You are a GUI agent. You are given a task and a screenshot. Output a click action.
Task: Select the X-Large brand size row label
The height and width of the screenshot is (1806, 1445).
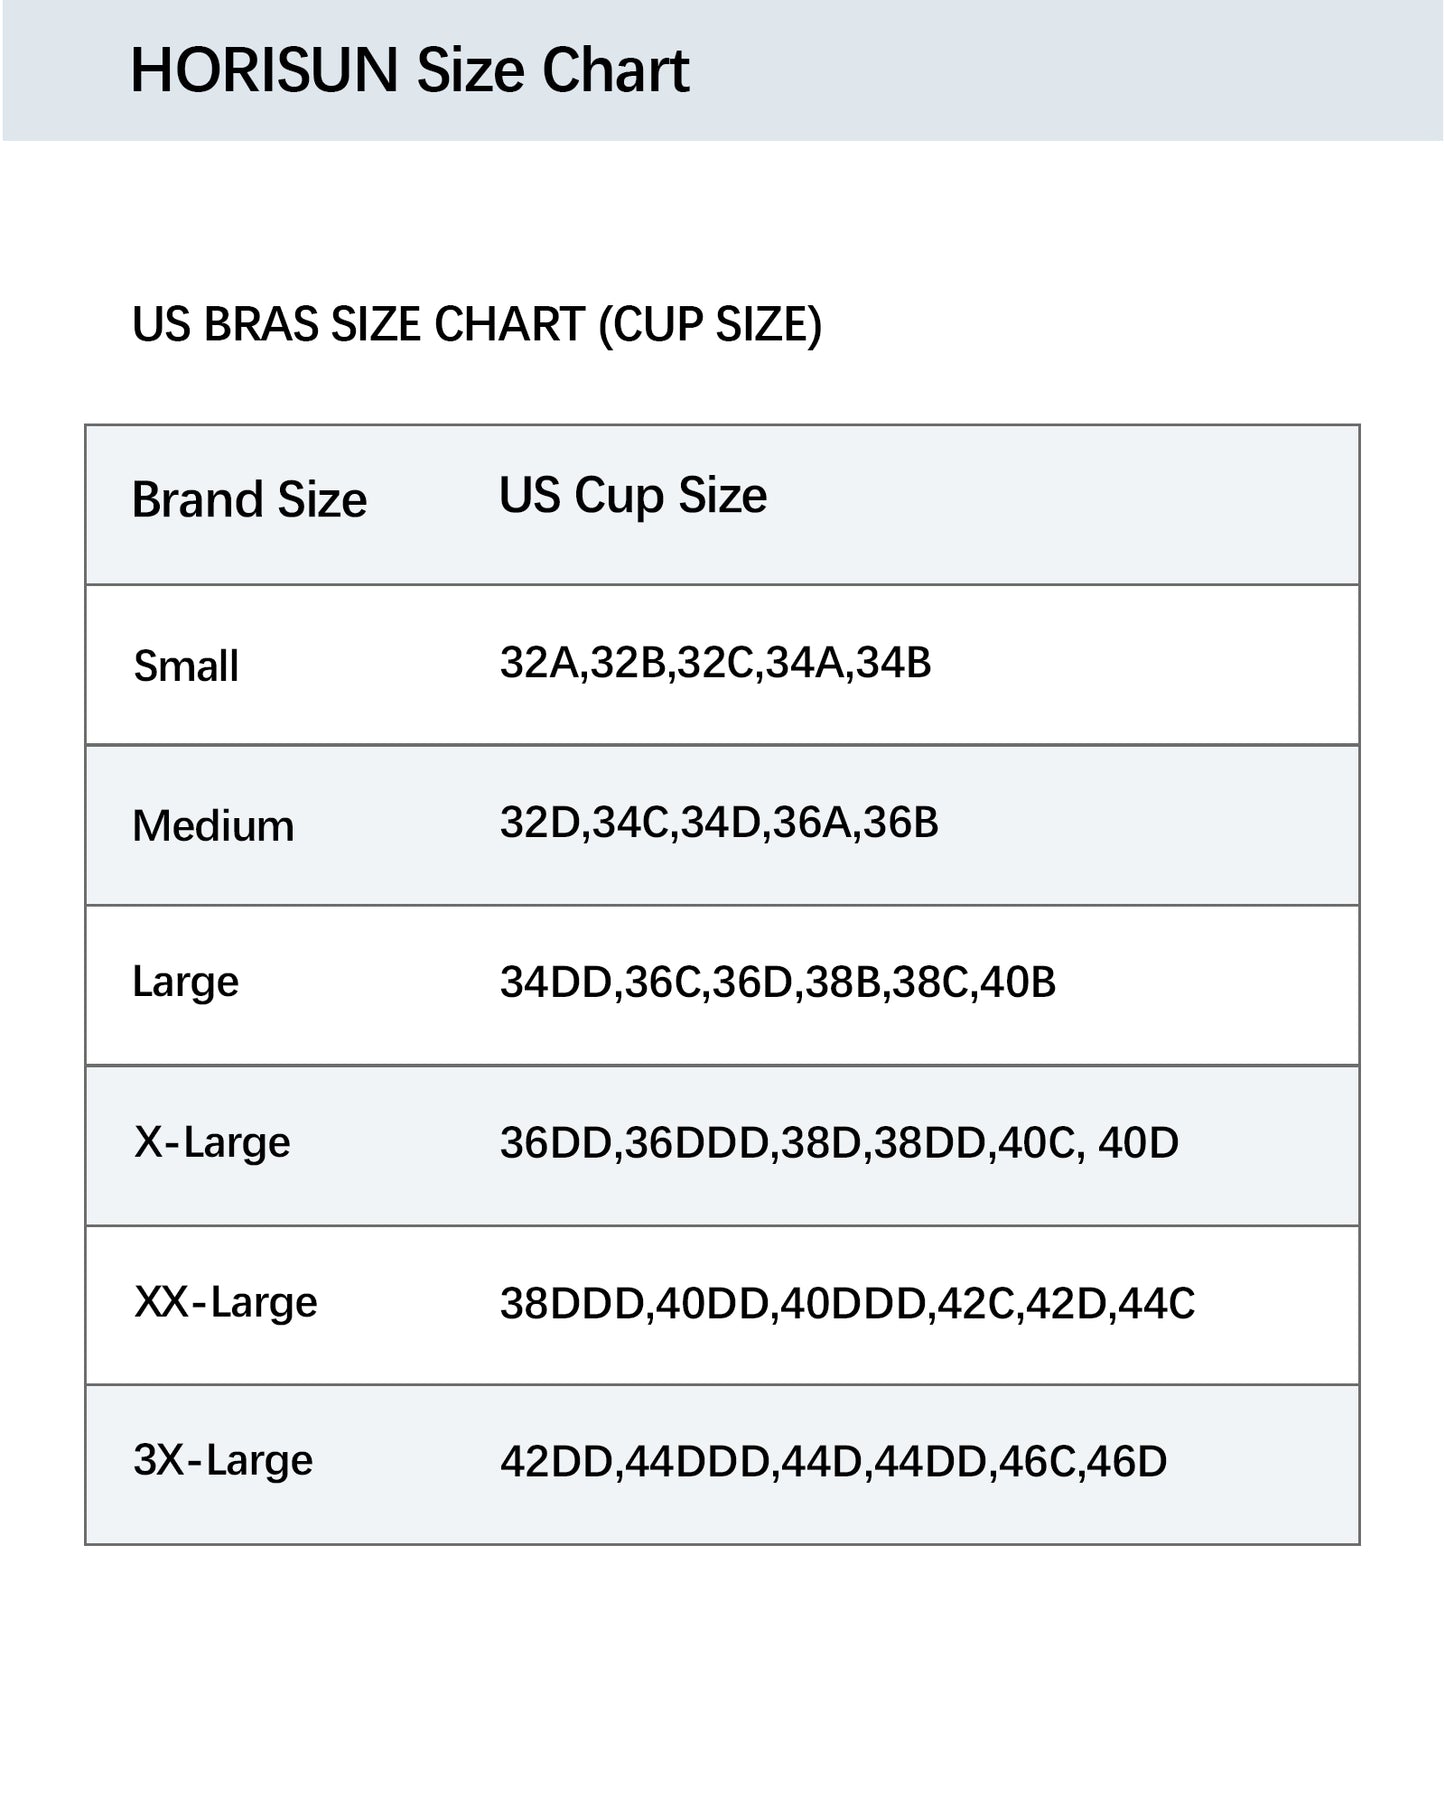pos(212,1142)
